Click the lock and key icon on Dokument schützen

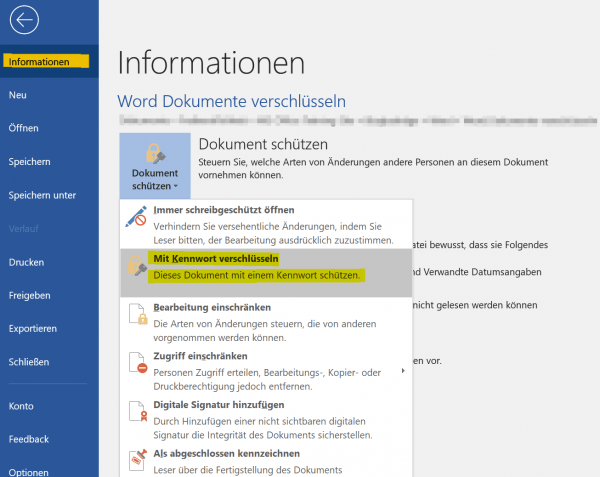(x=155, y=153)
